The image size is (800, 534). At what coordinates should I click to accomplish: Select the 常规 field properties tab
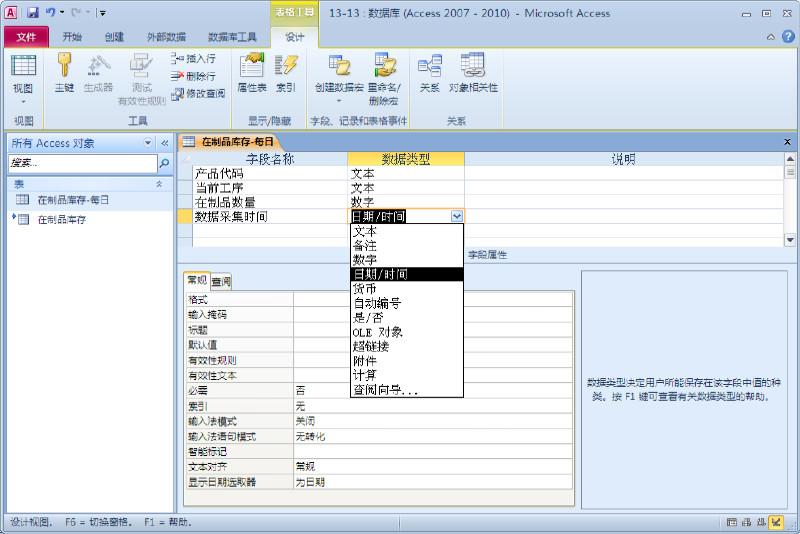click(x=197, y=280)
